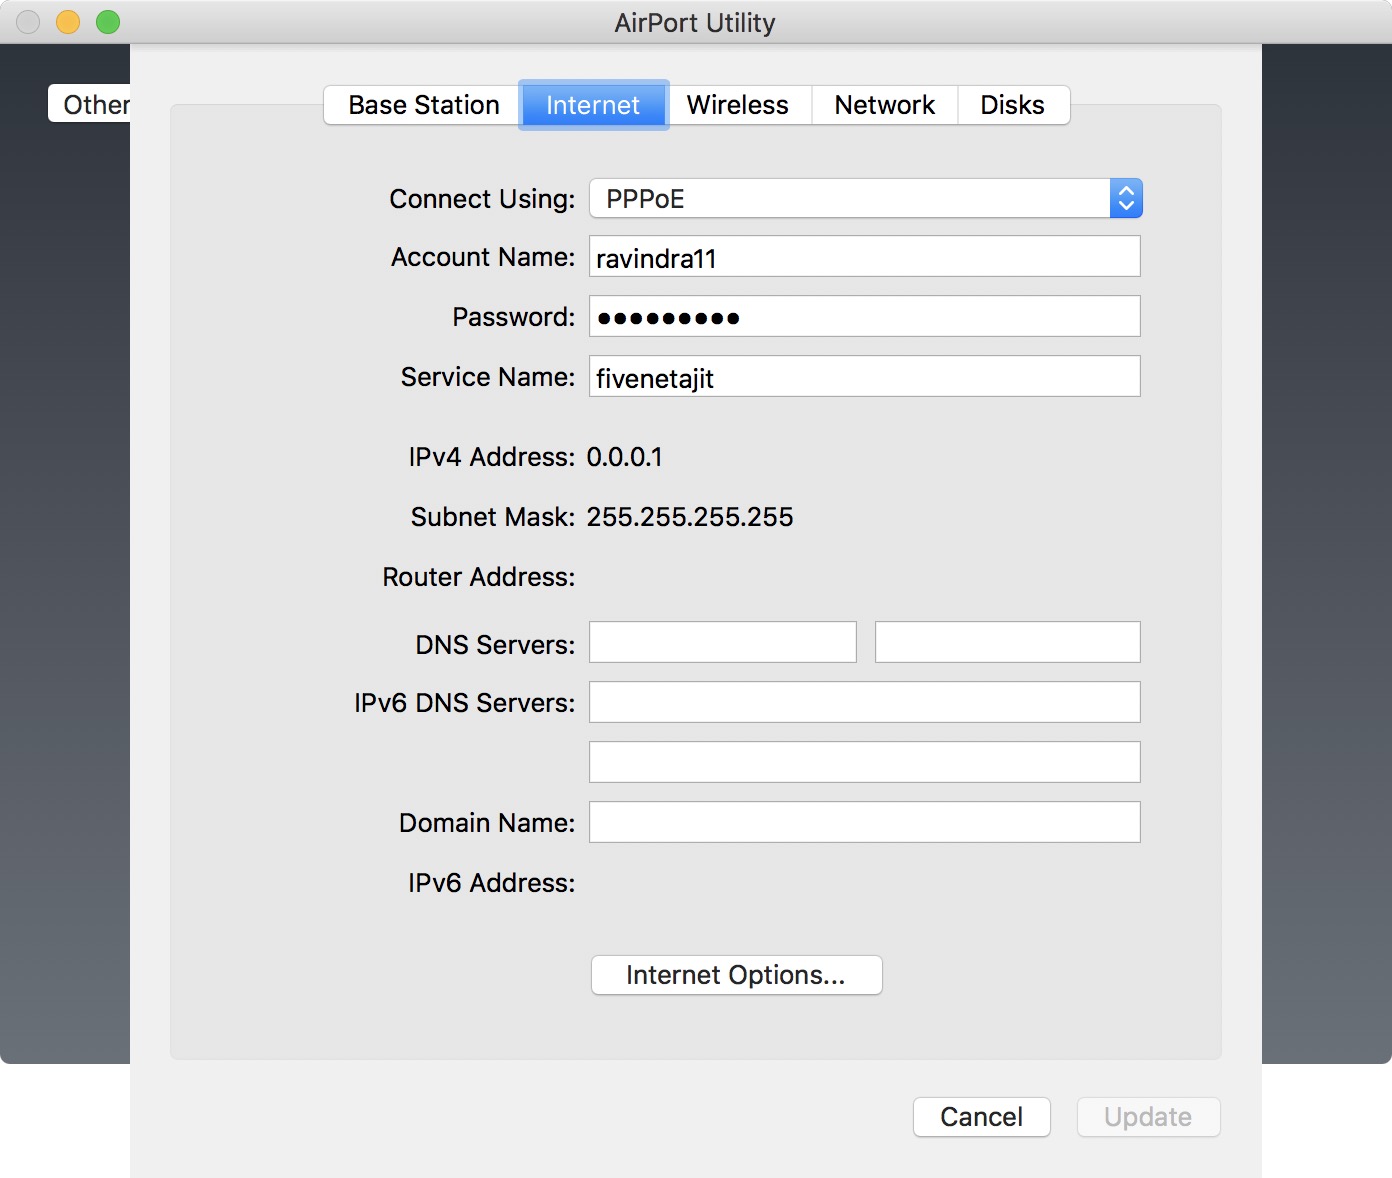Click the second IPv6 DNS Servers field
This screenshot has height=1178, width=1392.
point(865,762)
